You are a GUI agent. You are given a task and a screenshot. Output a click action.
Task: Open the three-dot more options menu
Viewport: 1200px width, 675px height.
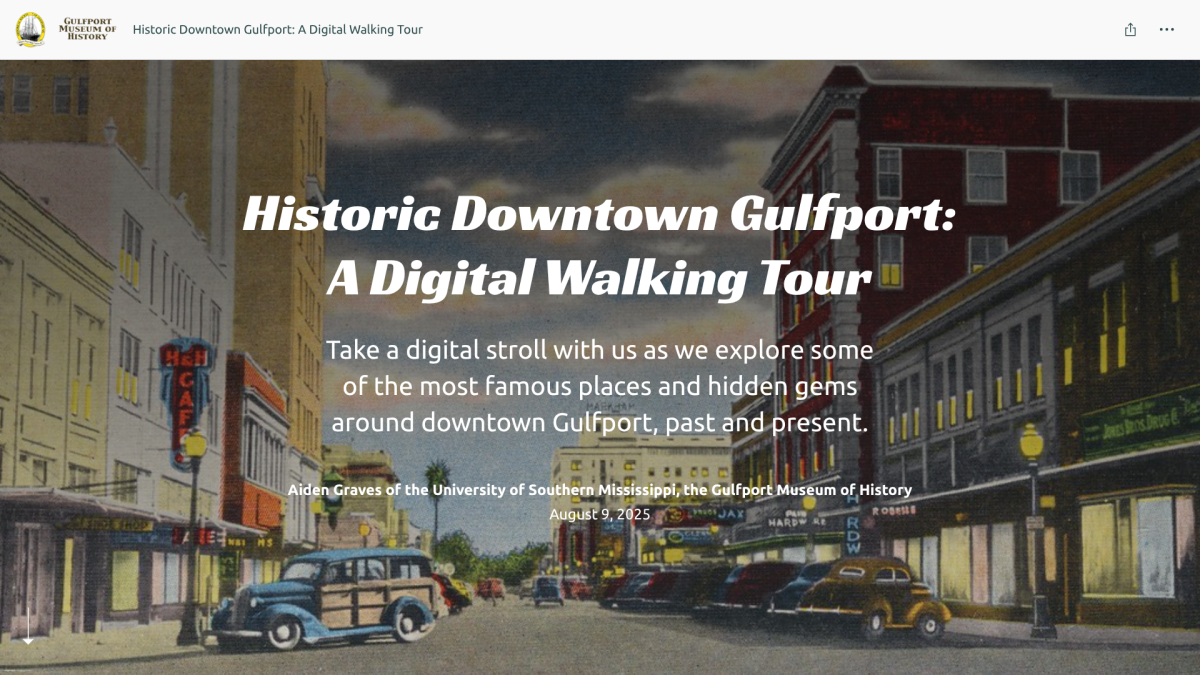tap(1166, 30)
